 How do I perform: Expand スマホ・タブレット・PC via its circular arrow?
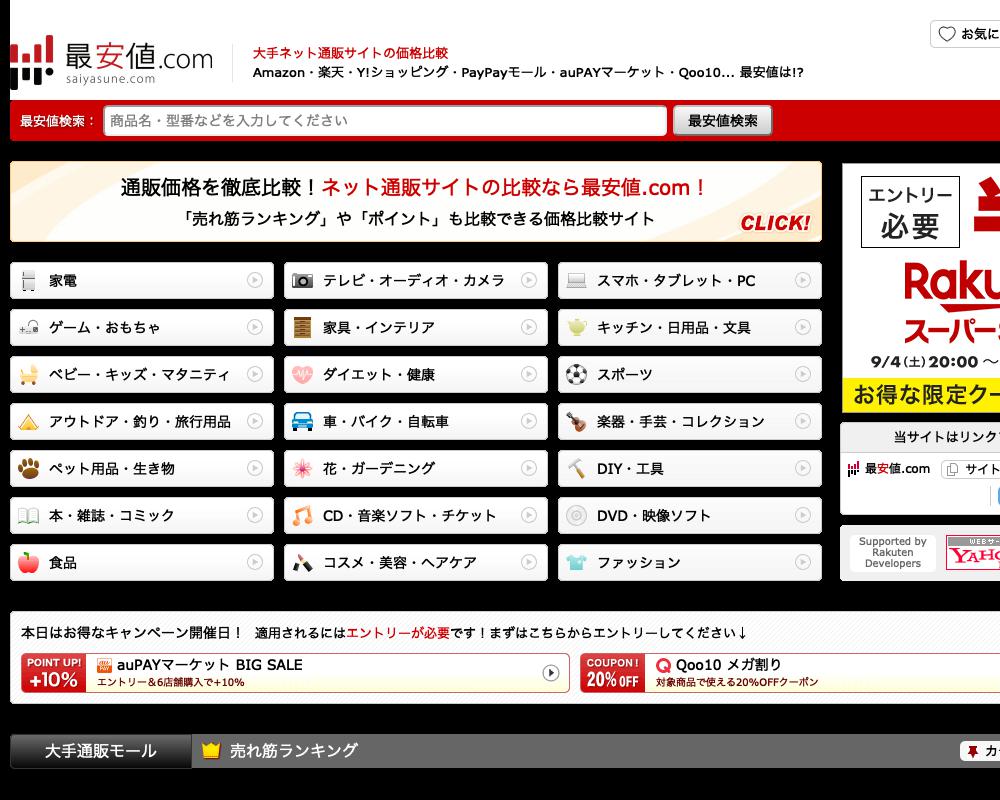(805, 280)
